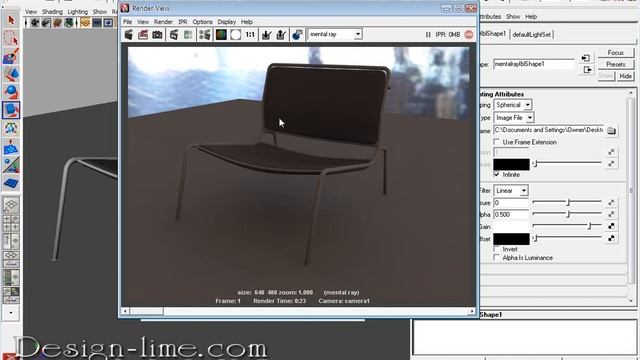Toggle Display alpha channel white circle icon
This screenshot has width=640, height=360.
(236, 35)
